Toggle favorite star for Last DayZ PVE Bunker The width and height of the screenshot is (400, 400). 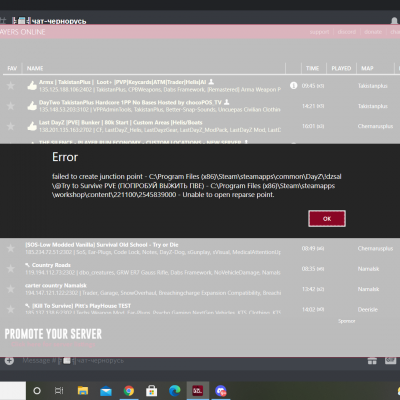coord(11,126)
